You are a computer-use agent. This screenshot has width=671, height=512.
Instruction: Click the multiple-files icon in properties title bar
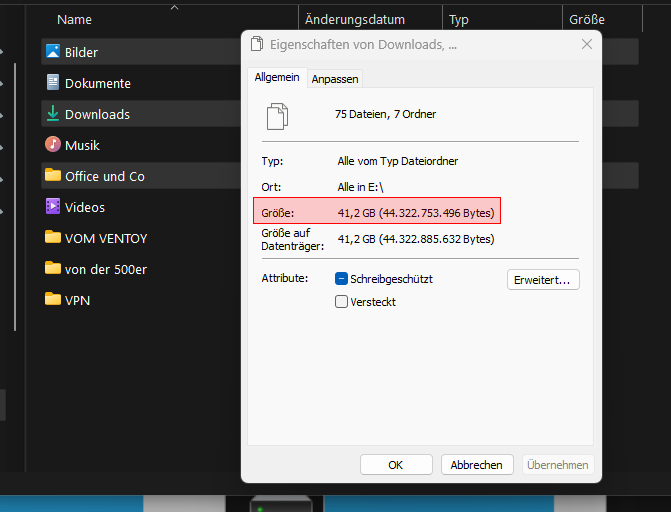(257, 44)
